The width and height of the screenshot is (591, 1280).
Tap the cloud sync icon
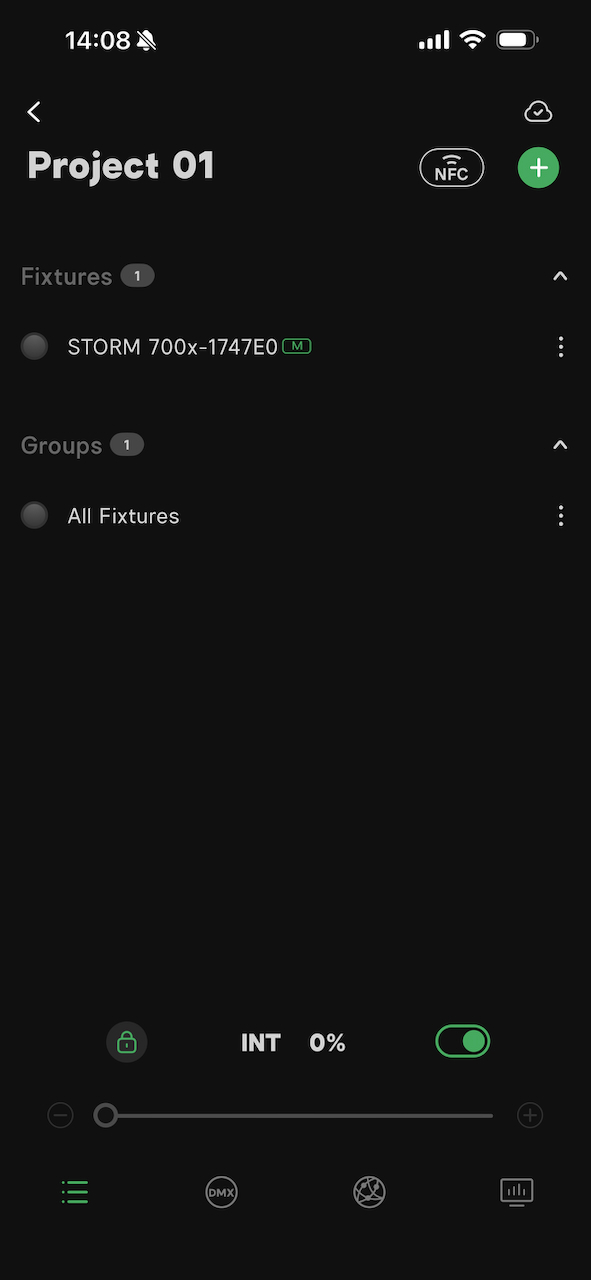click(x=538, y=111)
